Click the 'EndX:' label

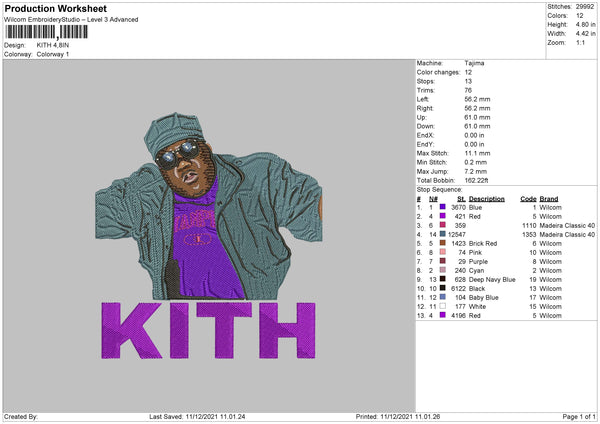(x=426, y=135)
